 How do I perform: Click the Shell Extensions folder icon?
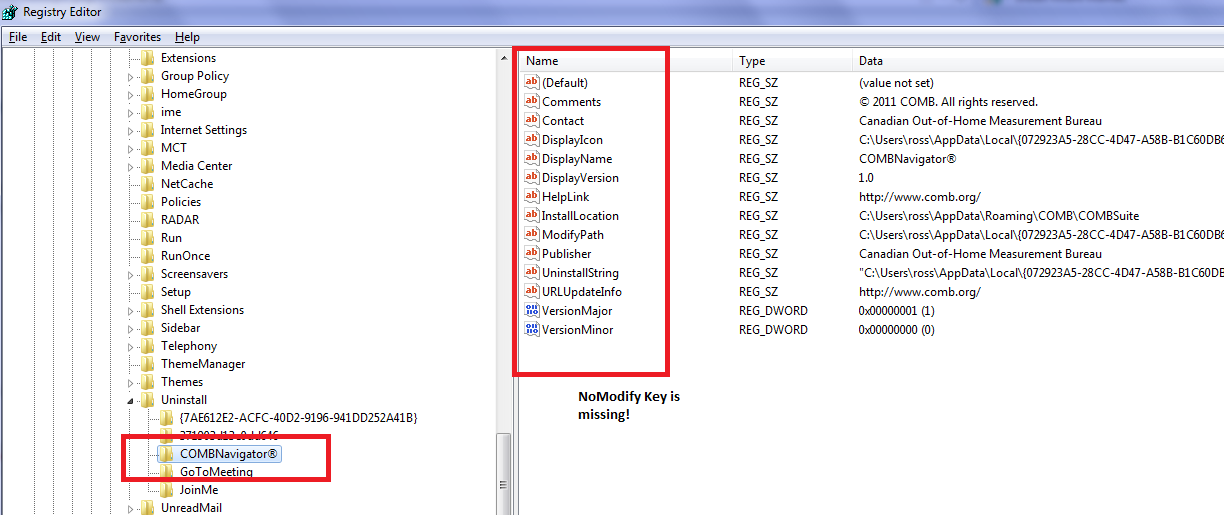tap(148, 310)
